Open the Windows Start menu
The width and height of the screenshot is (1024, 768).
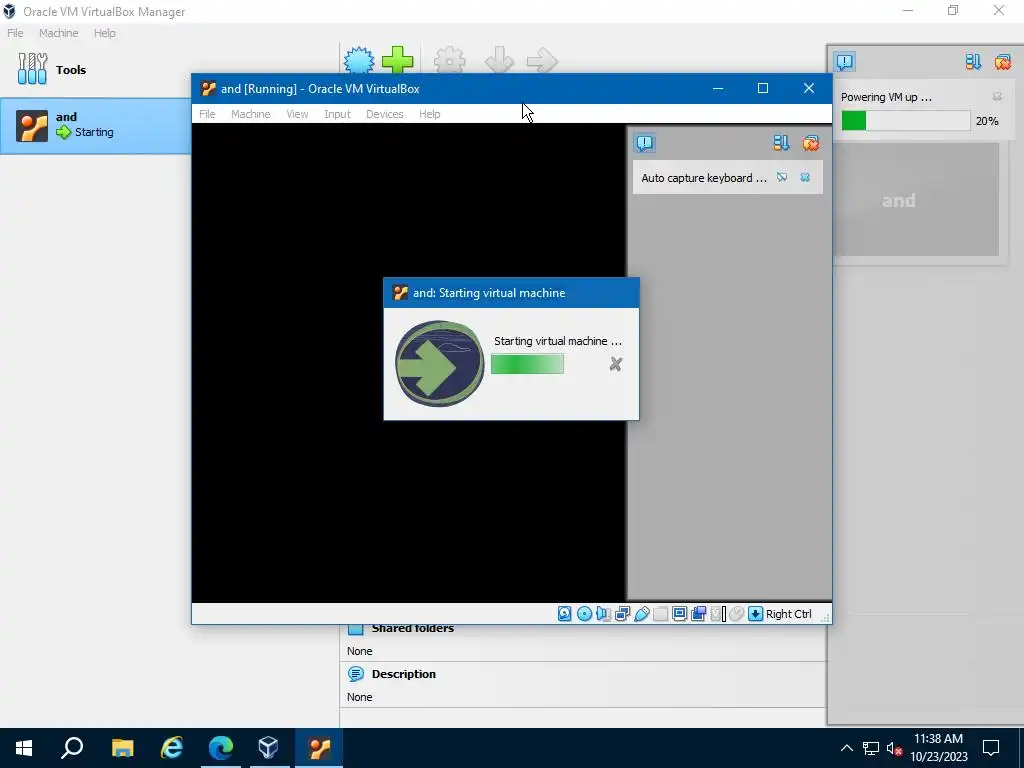pos(24,748)
